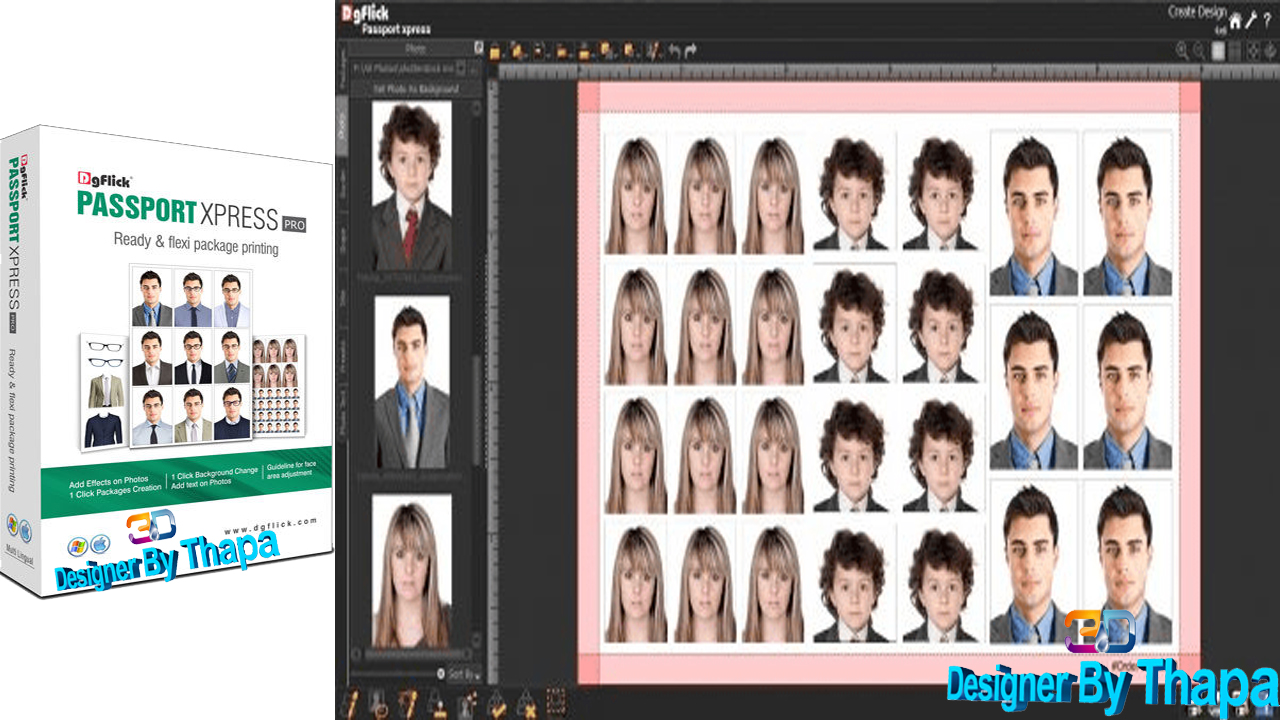Click the checkmark apply icon in bottom toolbar
1280x720 pixels.
coord(497,703)
